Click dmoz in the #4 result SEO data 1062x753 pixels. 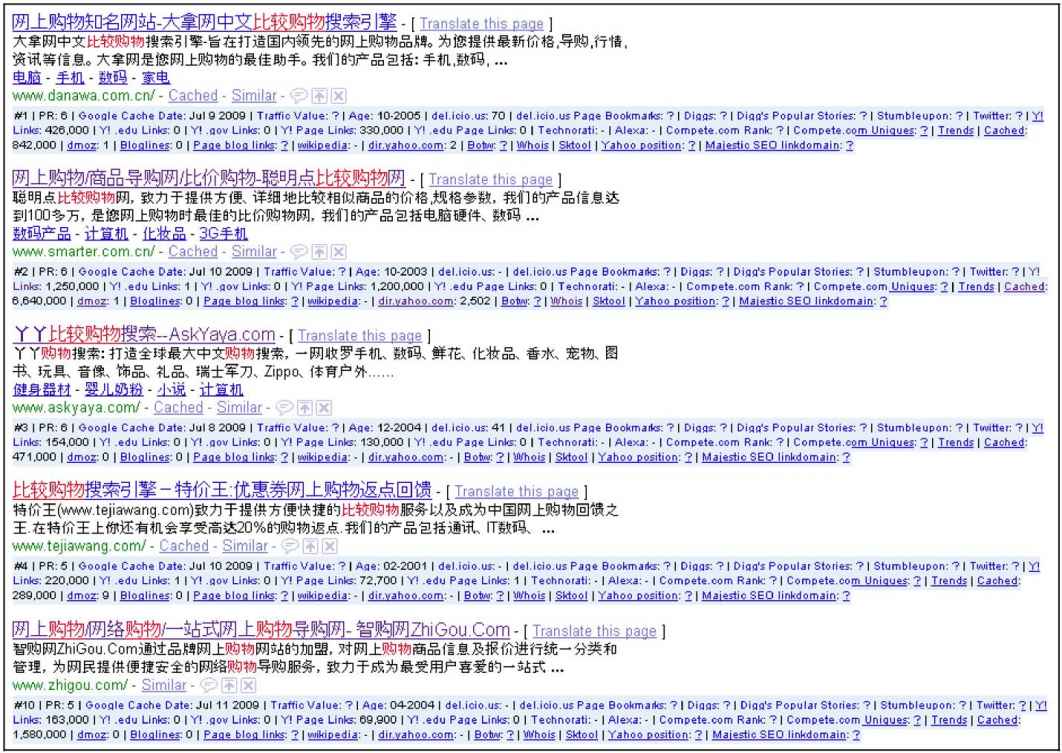(81, 596)
